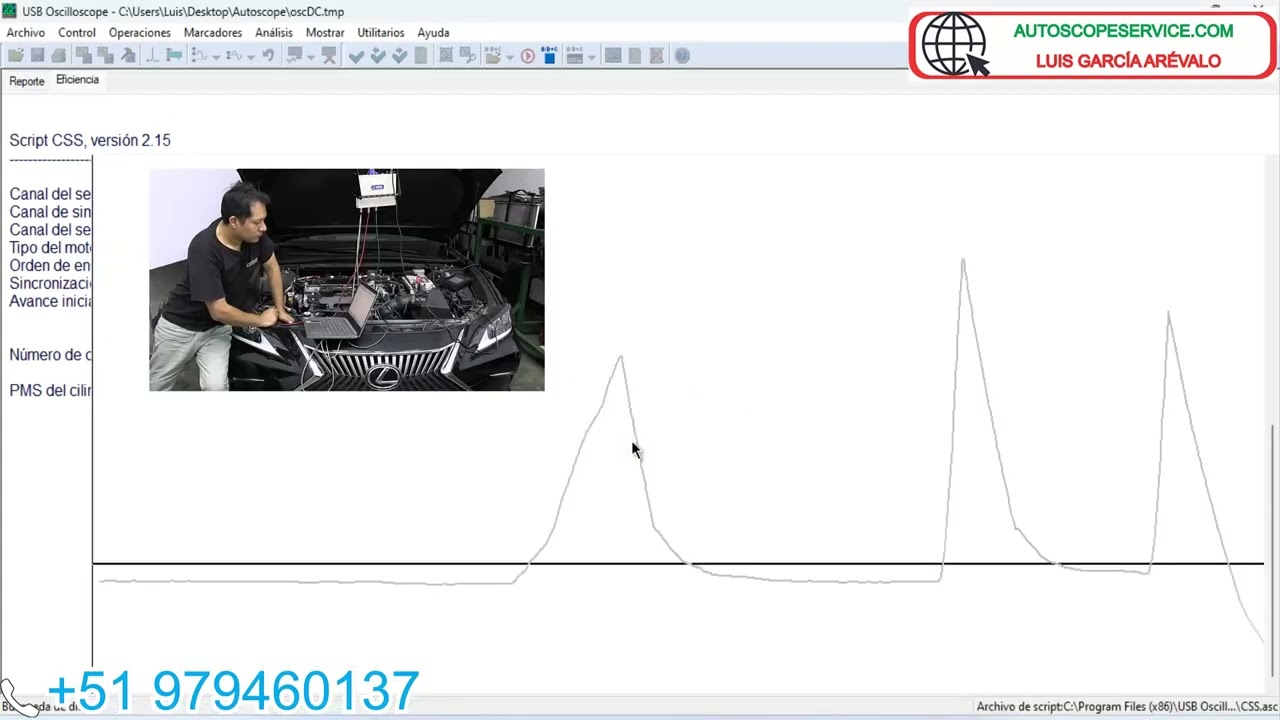This screenshot has width=1280, height=720.
Task: Click the 'Tipo del mot' report line
Action: [50, 248]
